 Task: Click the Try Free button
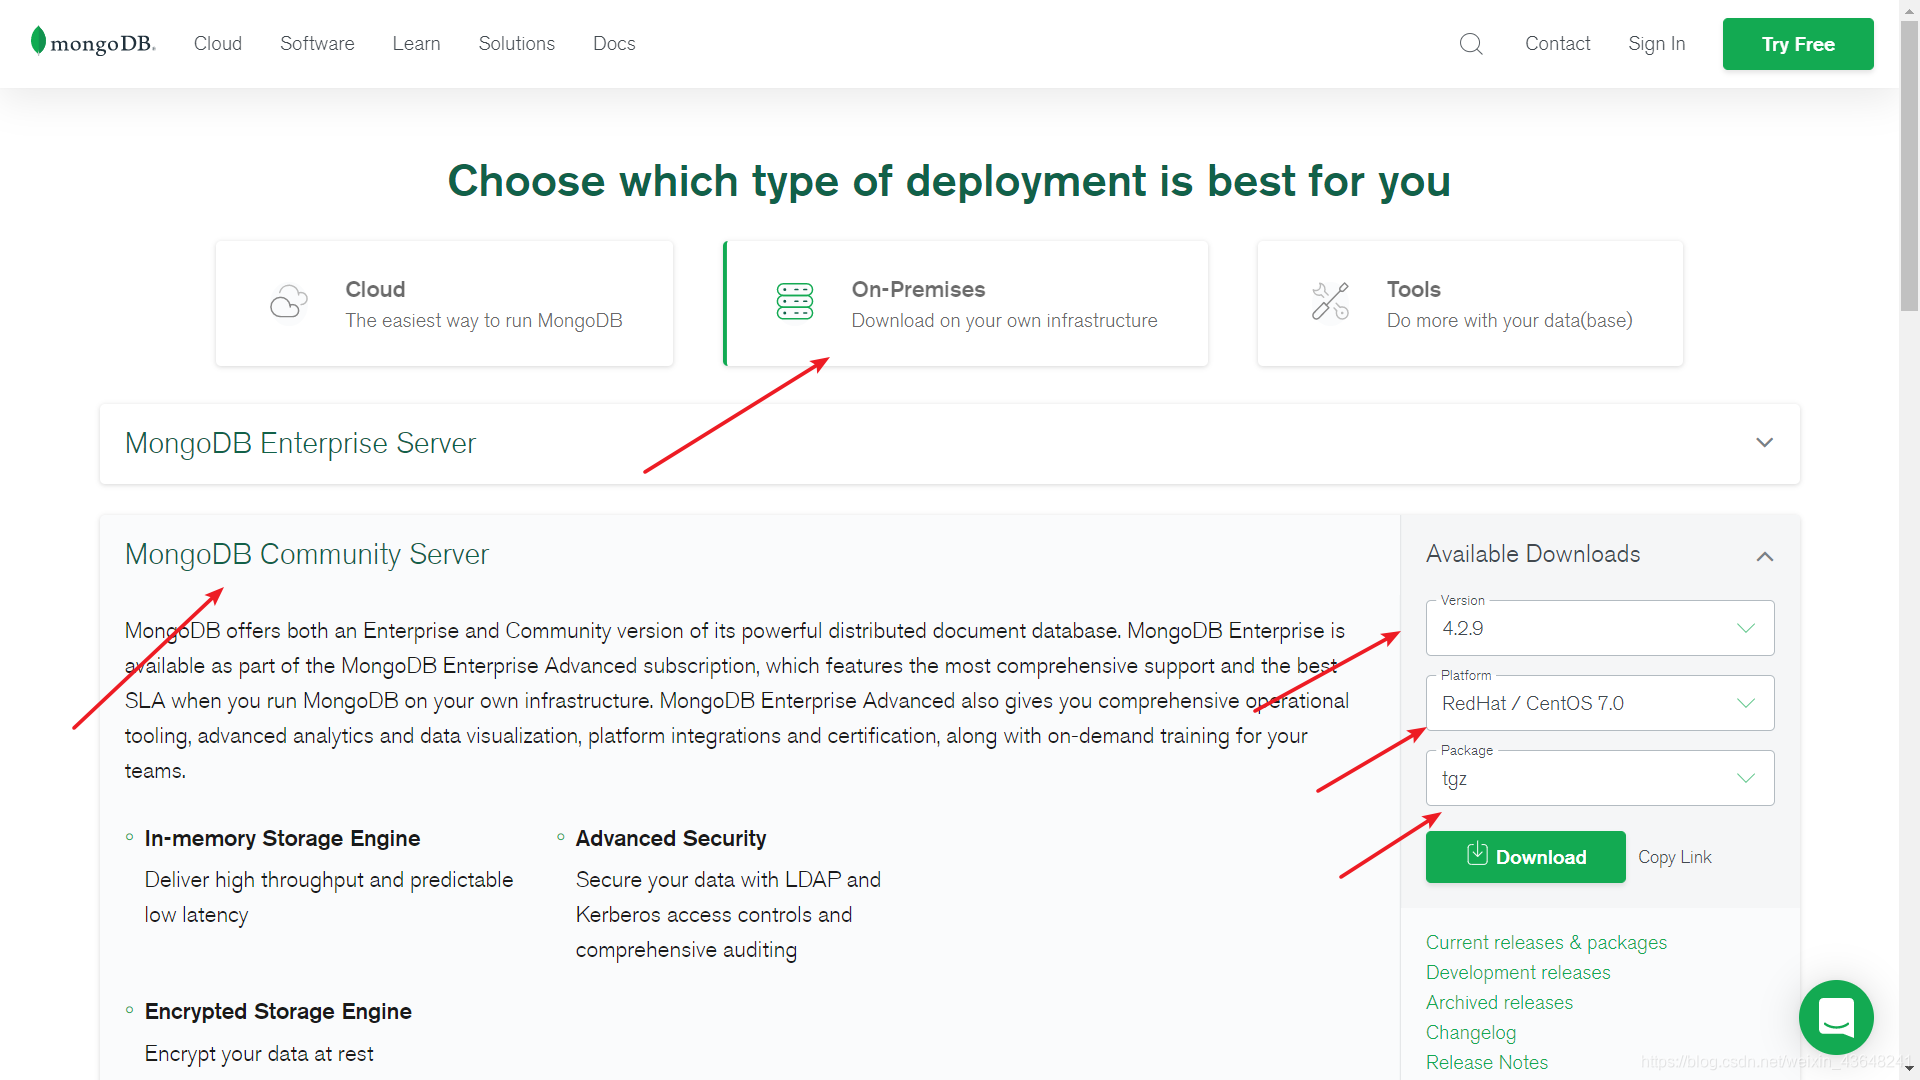[x=1798, y=44]
